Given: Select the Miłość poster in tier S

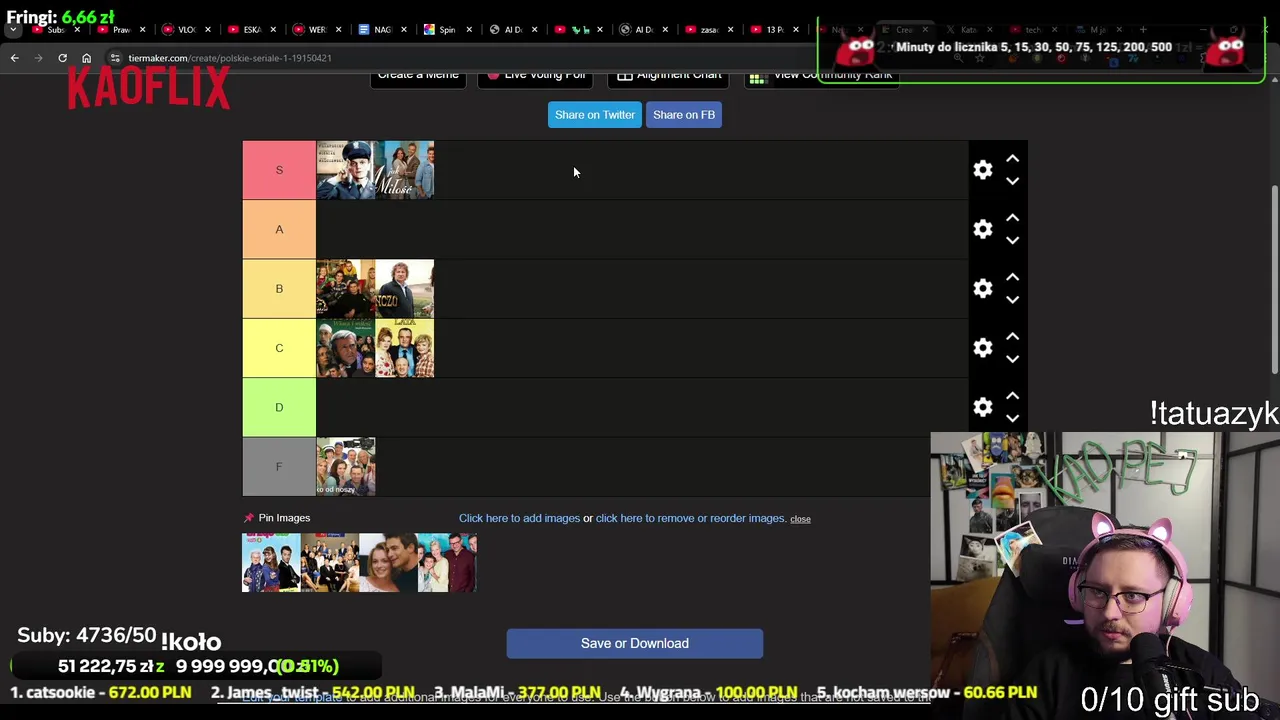Looking at the screenshot, I should (405, 170).
